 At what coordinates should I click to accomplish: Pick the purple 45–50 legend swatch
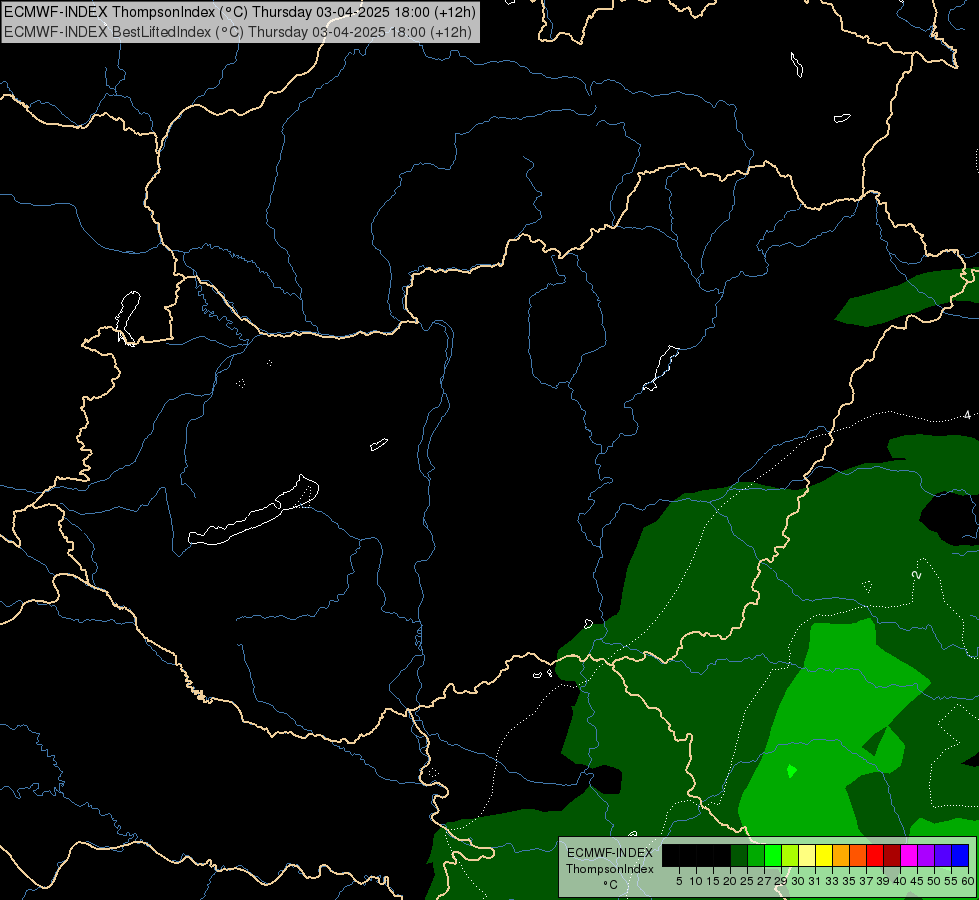[x=926, y=855]
